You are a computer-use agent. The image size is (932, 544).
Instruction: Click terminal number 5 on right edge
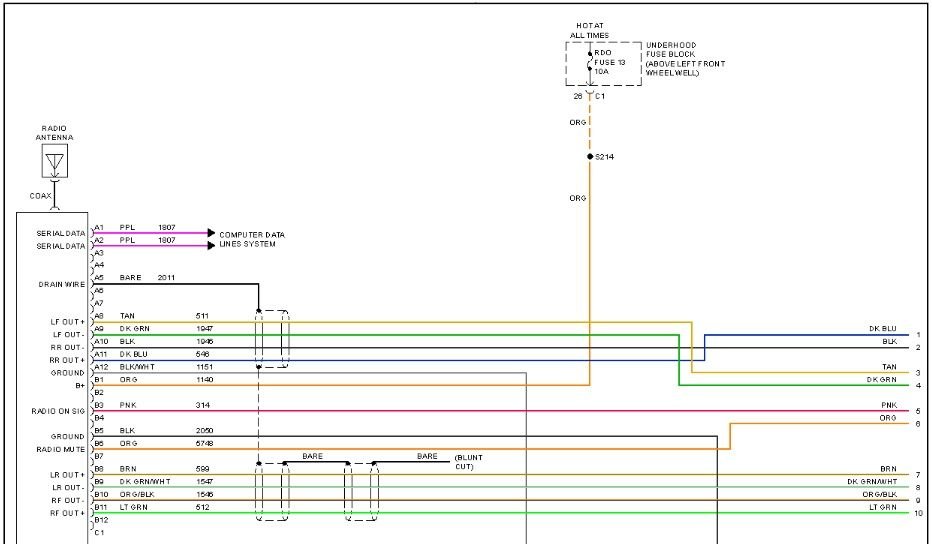click(917, 411)
